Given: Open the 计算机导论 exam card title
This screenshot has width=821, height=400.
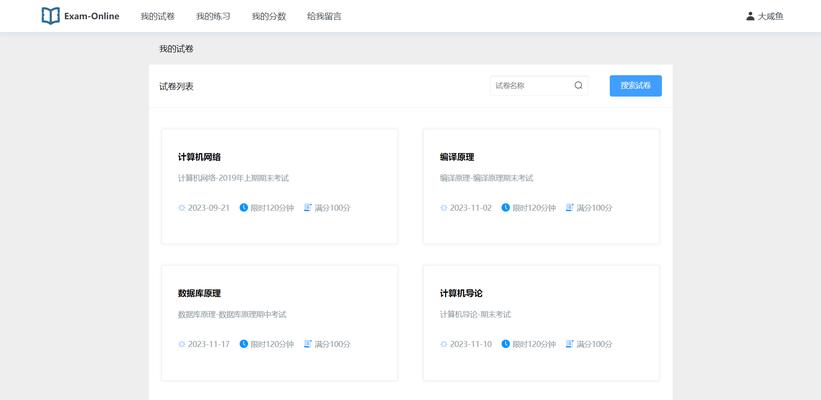Looking at the screenshot, I should click(x=461, y=293).
